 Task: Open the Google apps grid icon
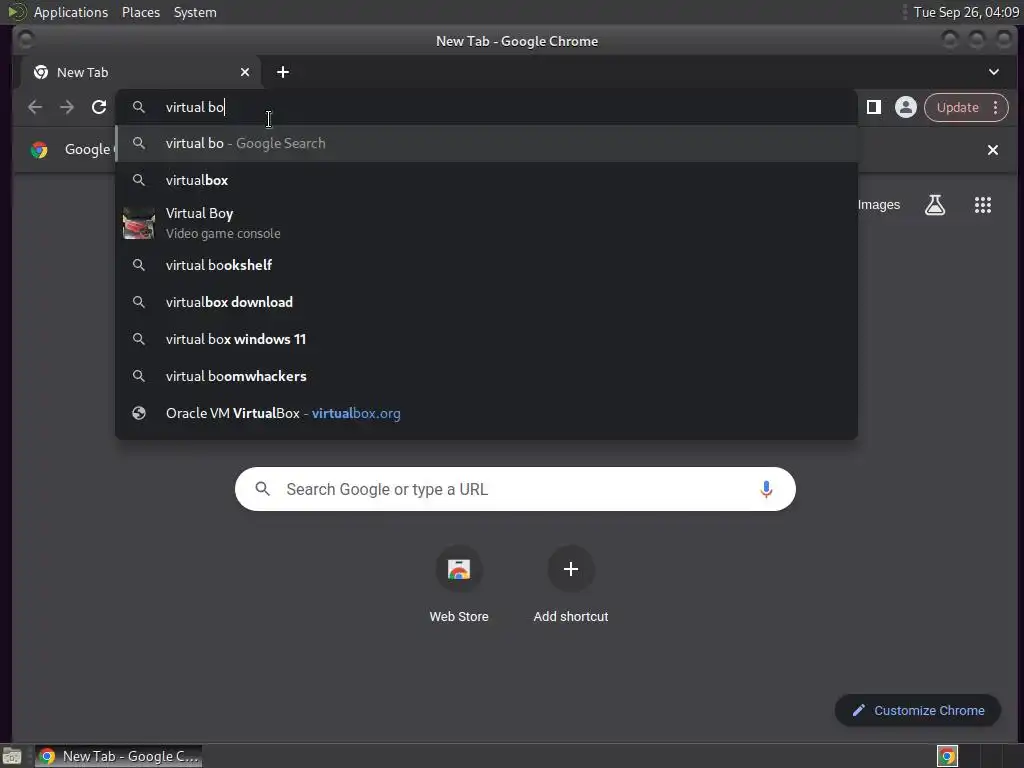pos(983,205)
